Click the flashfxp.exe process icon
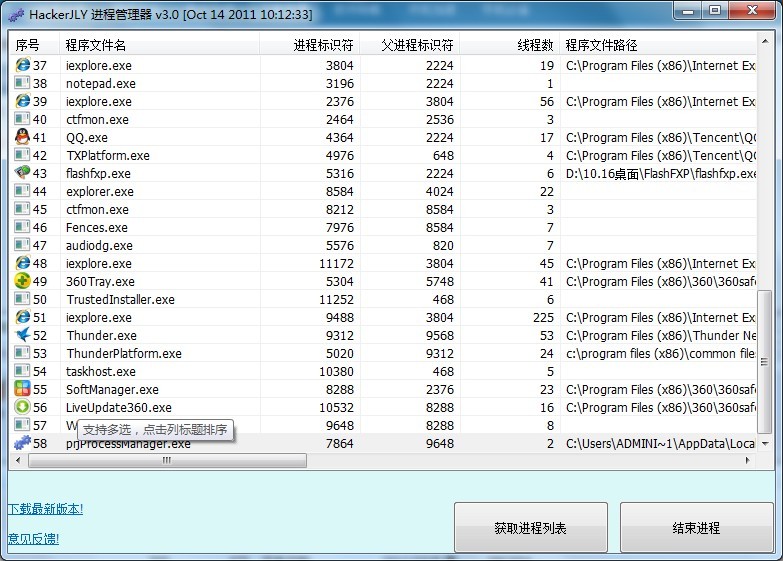The image size is (783, 561). pyautogui.click(x=22, y=174)
